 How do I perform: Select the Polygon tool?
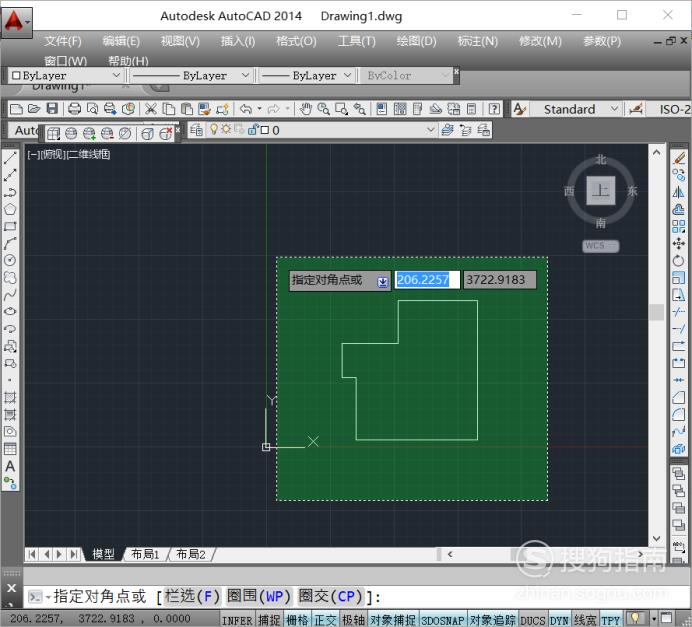[10, 209]
